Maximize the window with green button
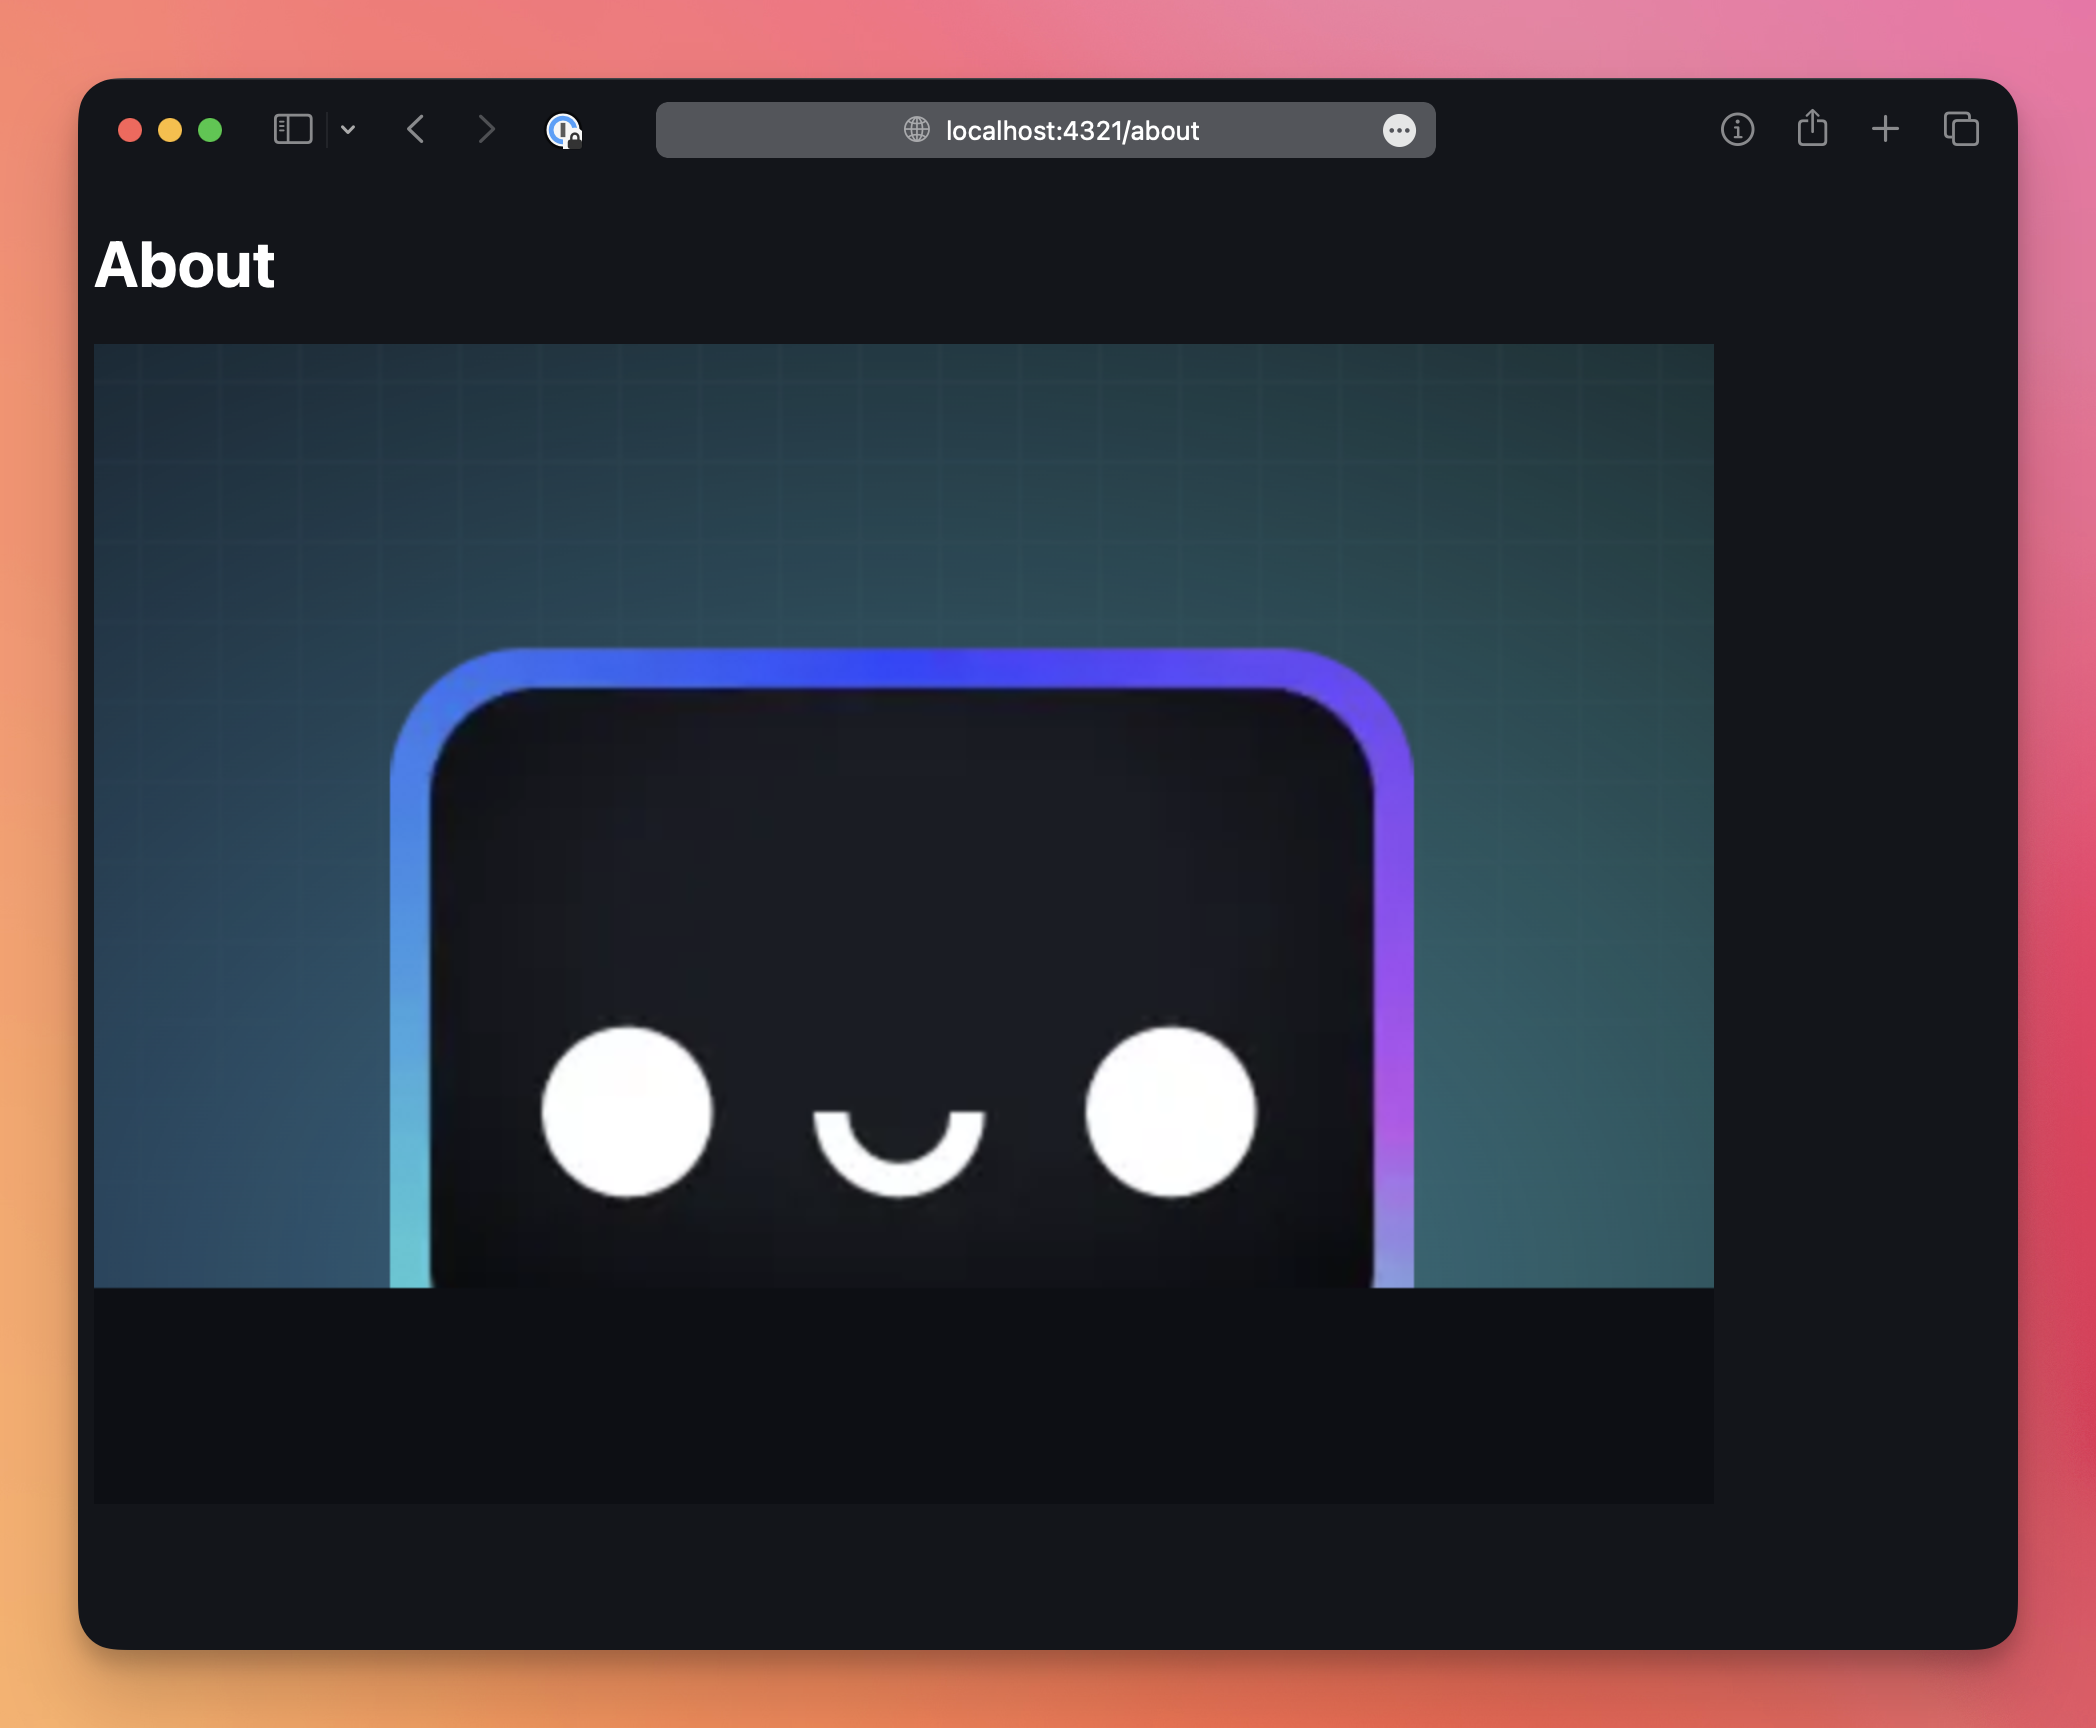The width and height of the screenshot is (2096, 1728). [210, 130]
